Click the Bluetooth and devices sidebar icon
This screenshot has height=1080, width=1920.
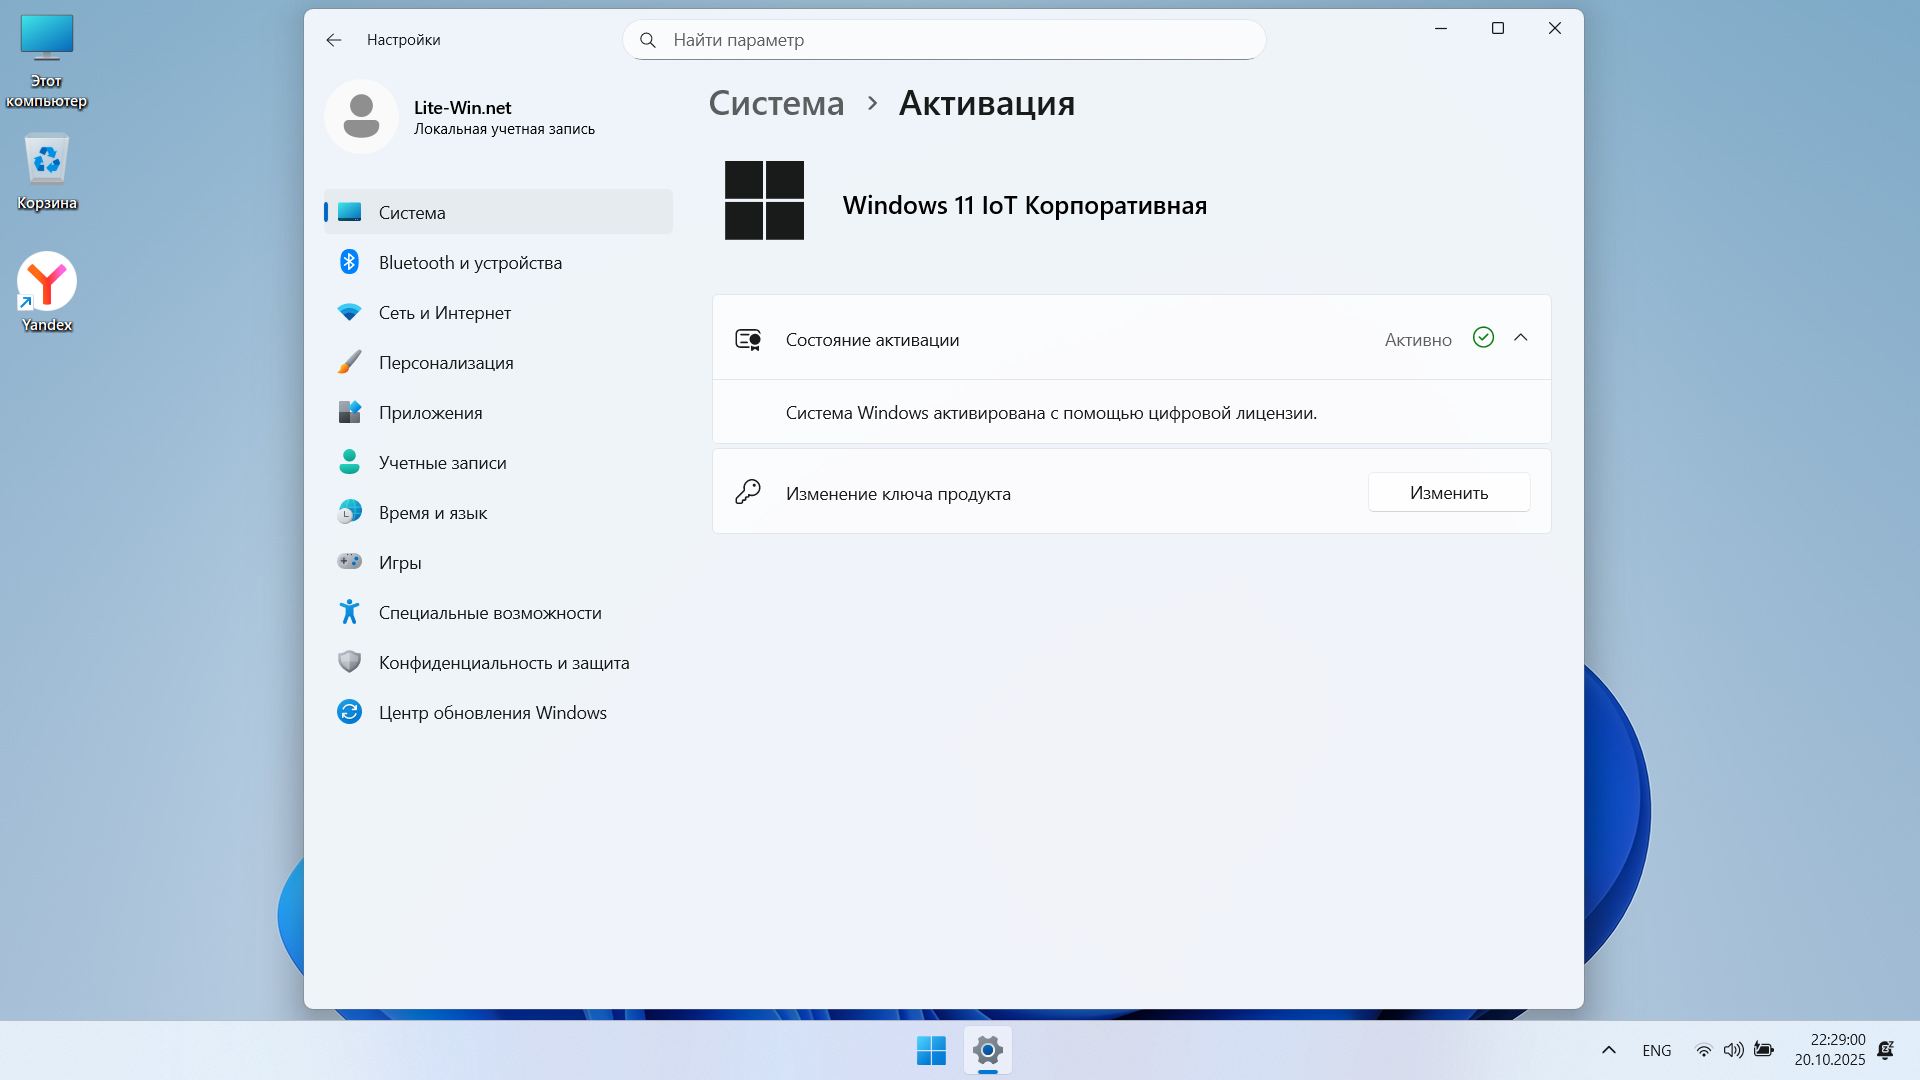(x=349, y=262)
